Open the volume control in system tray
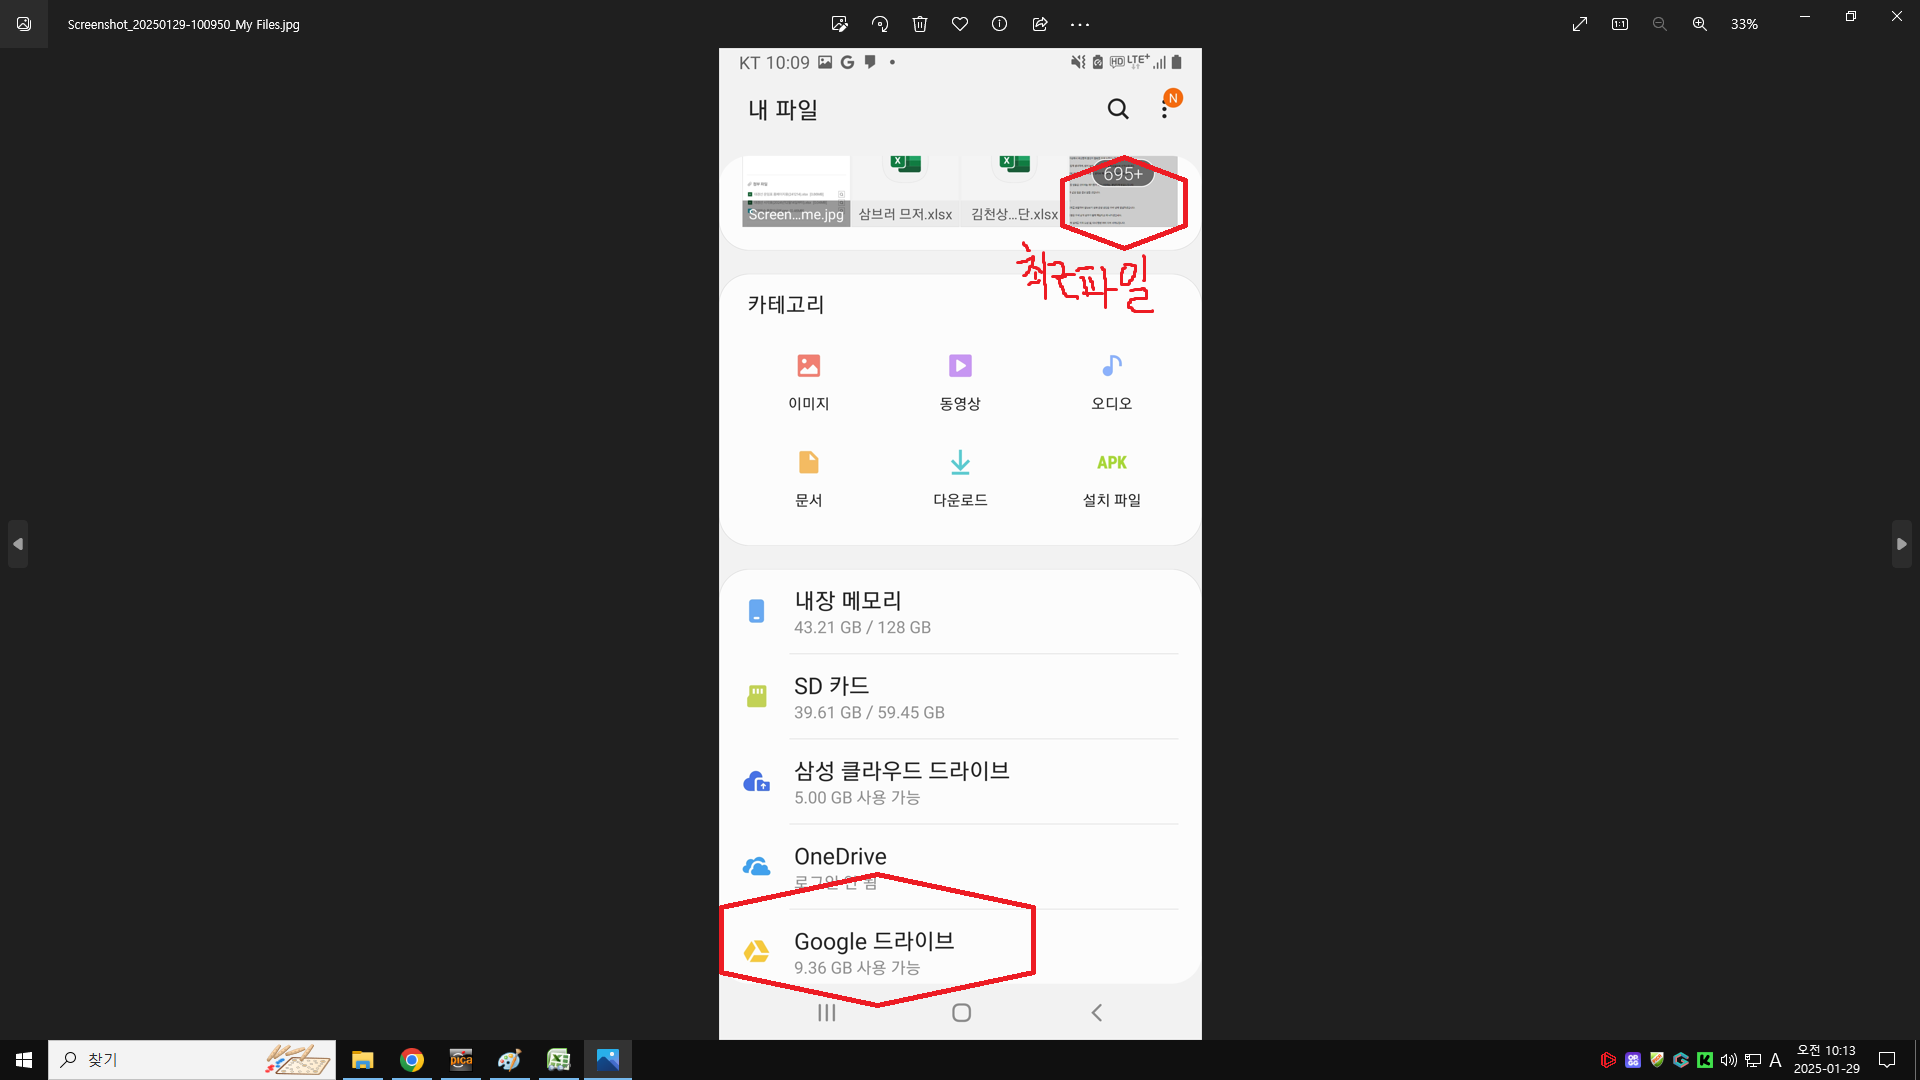 [x=1728, y=1060]
